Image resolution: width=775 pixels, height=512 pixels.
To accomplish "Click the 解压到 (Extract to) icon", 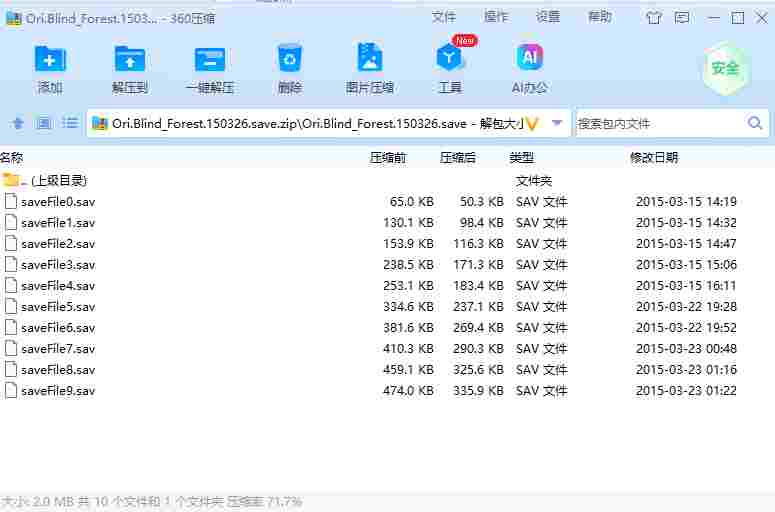I will pyautogui.click(x=129, y=59).
